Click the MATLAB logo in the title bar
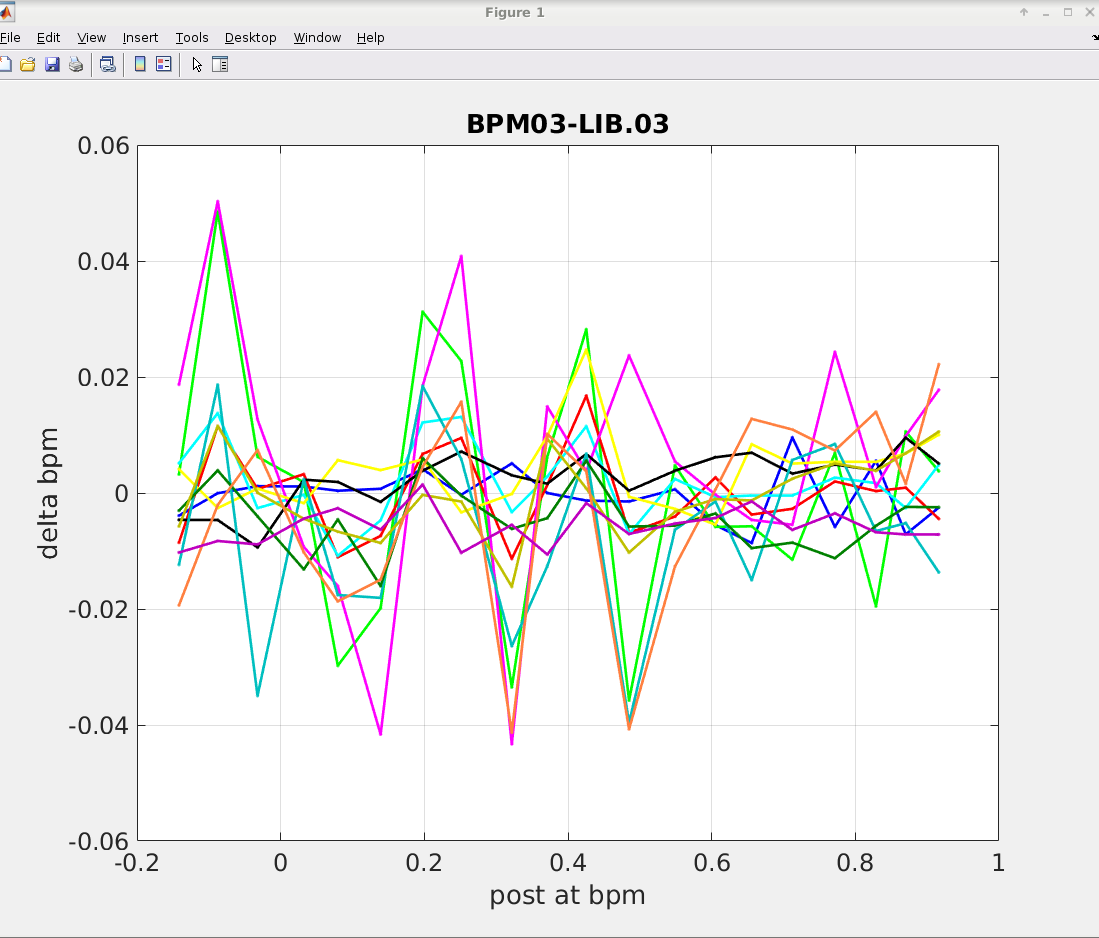Image resolution: width=1099 pixels, height=938 pixels. 5,12
